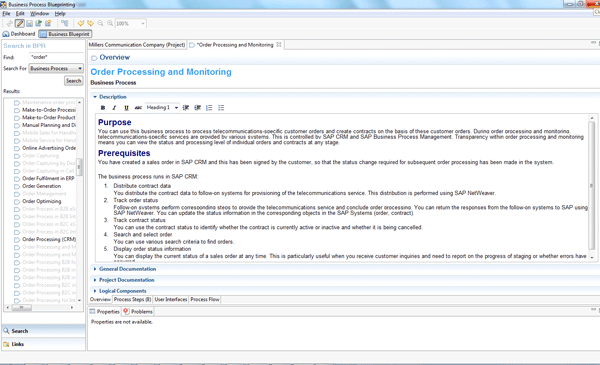The height and width of the screenshot is (365, 600).
Task: Click the yellow redo arrow icon
Action: point(90,23)
